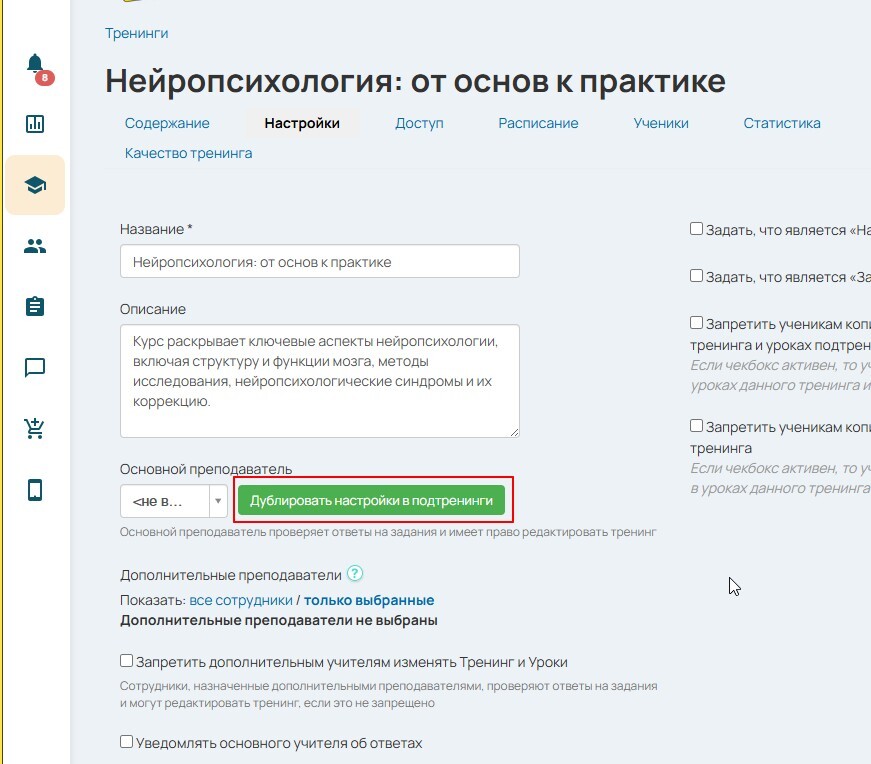Toggle Уведомлять основного учителя об ответах checkbox
The height and width of the screenshot is (764, 871).
[127, 742]
